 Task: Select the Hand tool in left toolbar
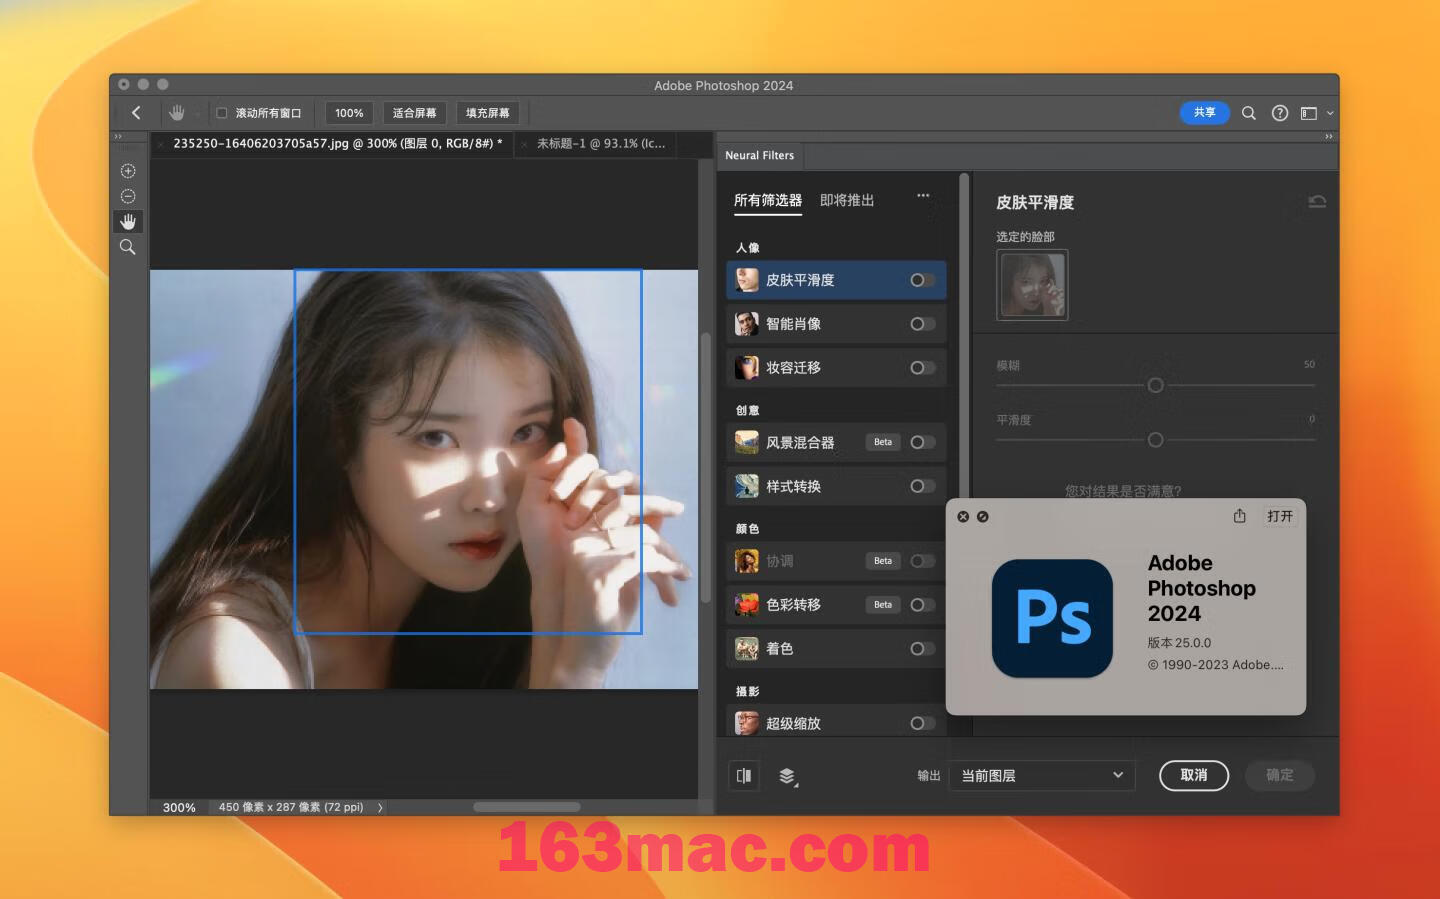128,221
